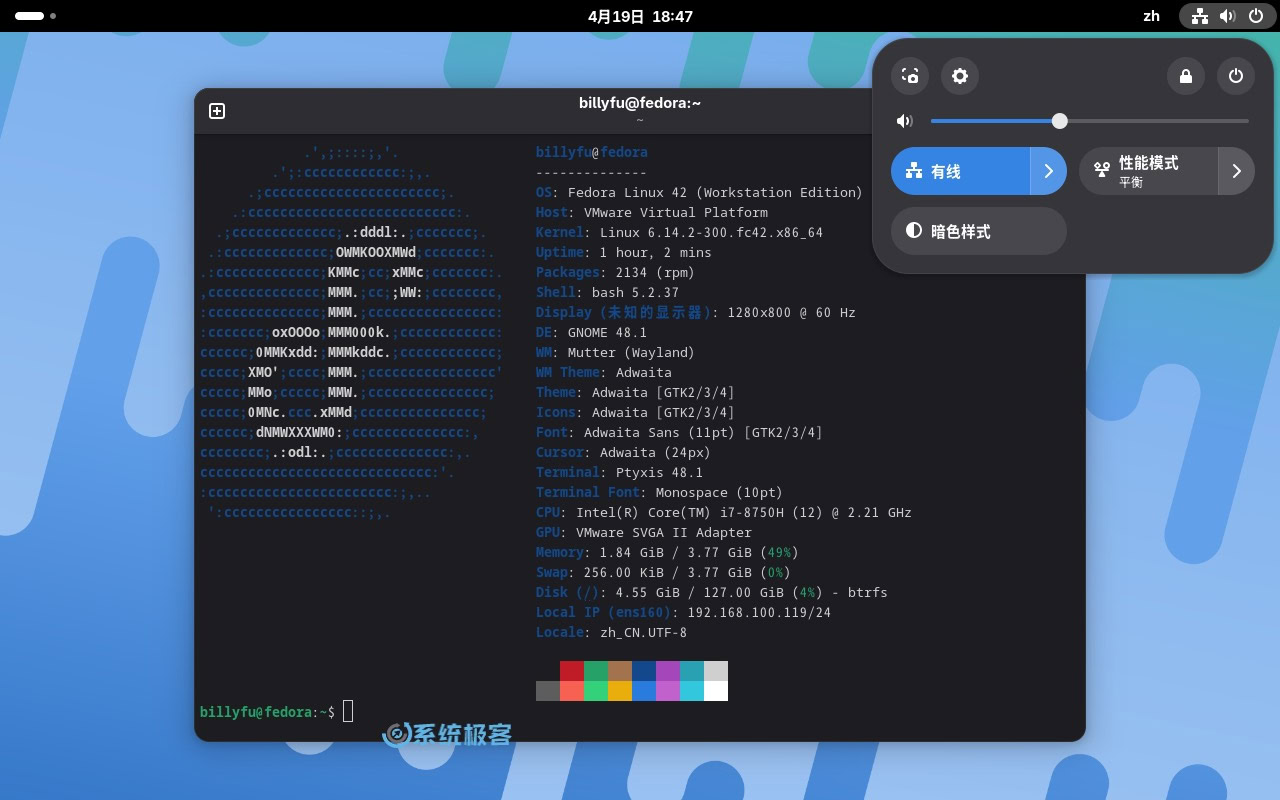Click the Kernel version line text
The image size is (1280, 800).
click(679, 232)
